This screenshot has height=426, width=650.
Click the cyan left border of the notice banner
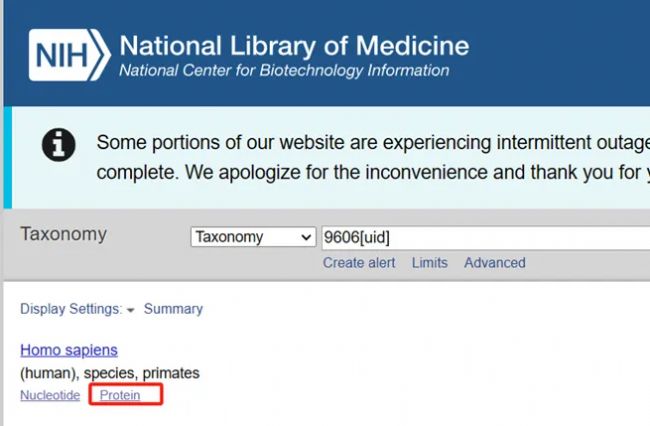pyautogui.click(x=7, y=157)
